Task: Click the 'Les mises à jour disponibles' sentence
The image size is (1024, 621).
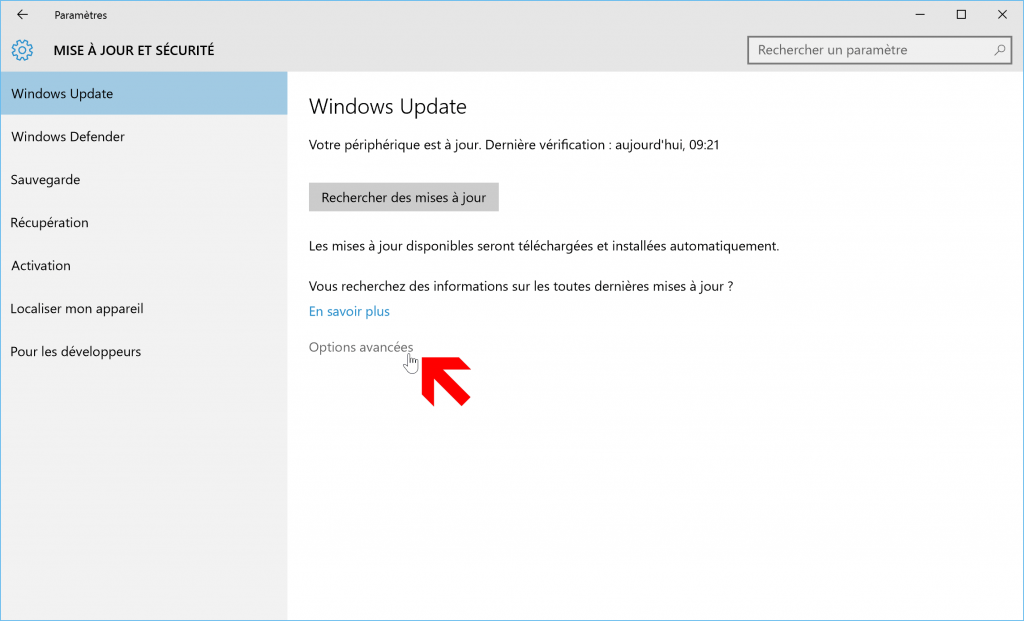Action: point(544,246)
